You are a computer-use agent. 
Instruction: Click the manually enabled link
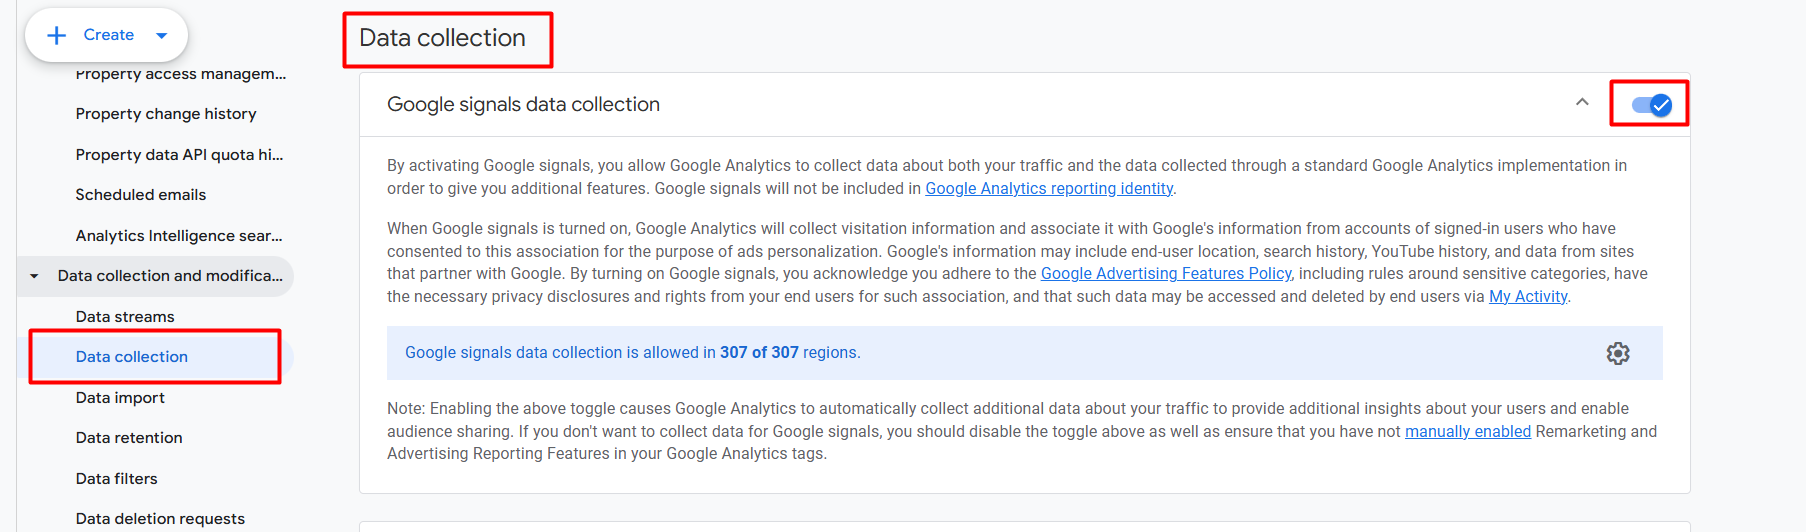click(x=1467, y=432)
